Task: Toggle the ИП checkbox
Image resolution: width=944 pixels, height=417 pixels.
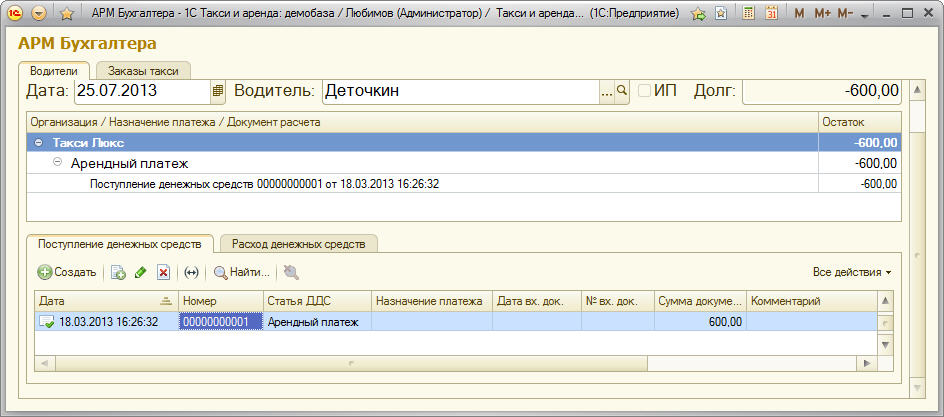Action: pos(645,91)
